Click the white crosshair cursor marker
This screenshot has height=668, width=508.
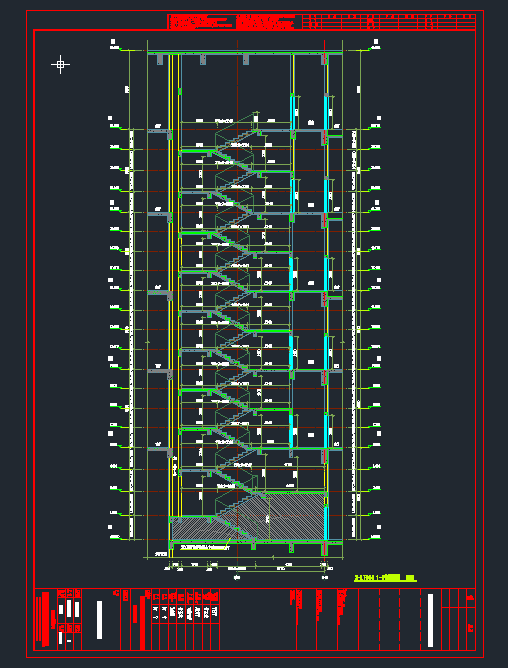point(60,64)
